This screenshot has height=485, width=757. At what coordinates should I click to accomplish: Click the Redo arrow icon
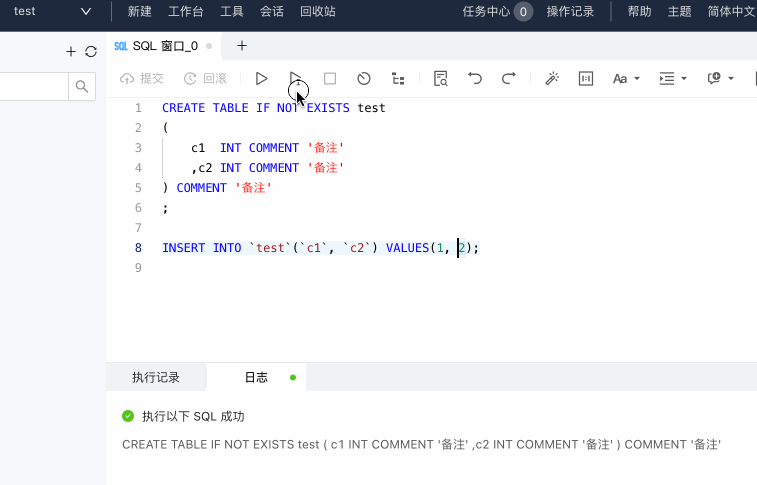tap(508, 78)
